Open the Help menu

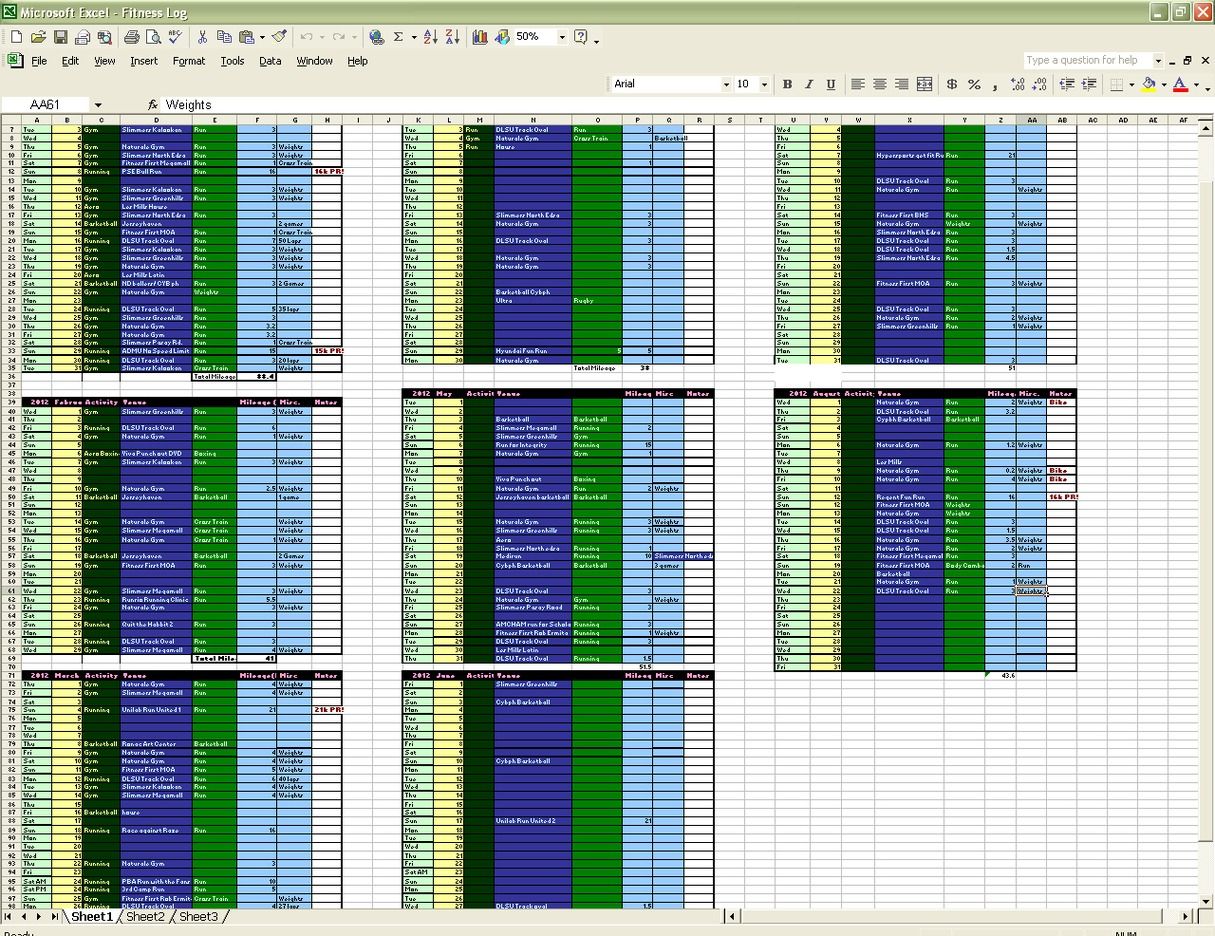tap(357, 61)
